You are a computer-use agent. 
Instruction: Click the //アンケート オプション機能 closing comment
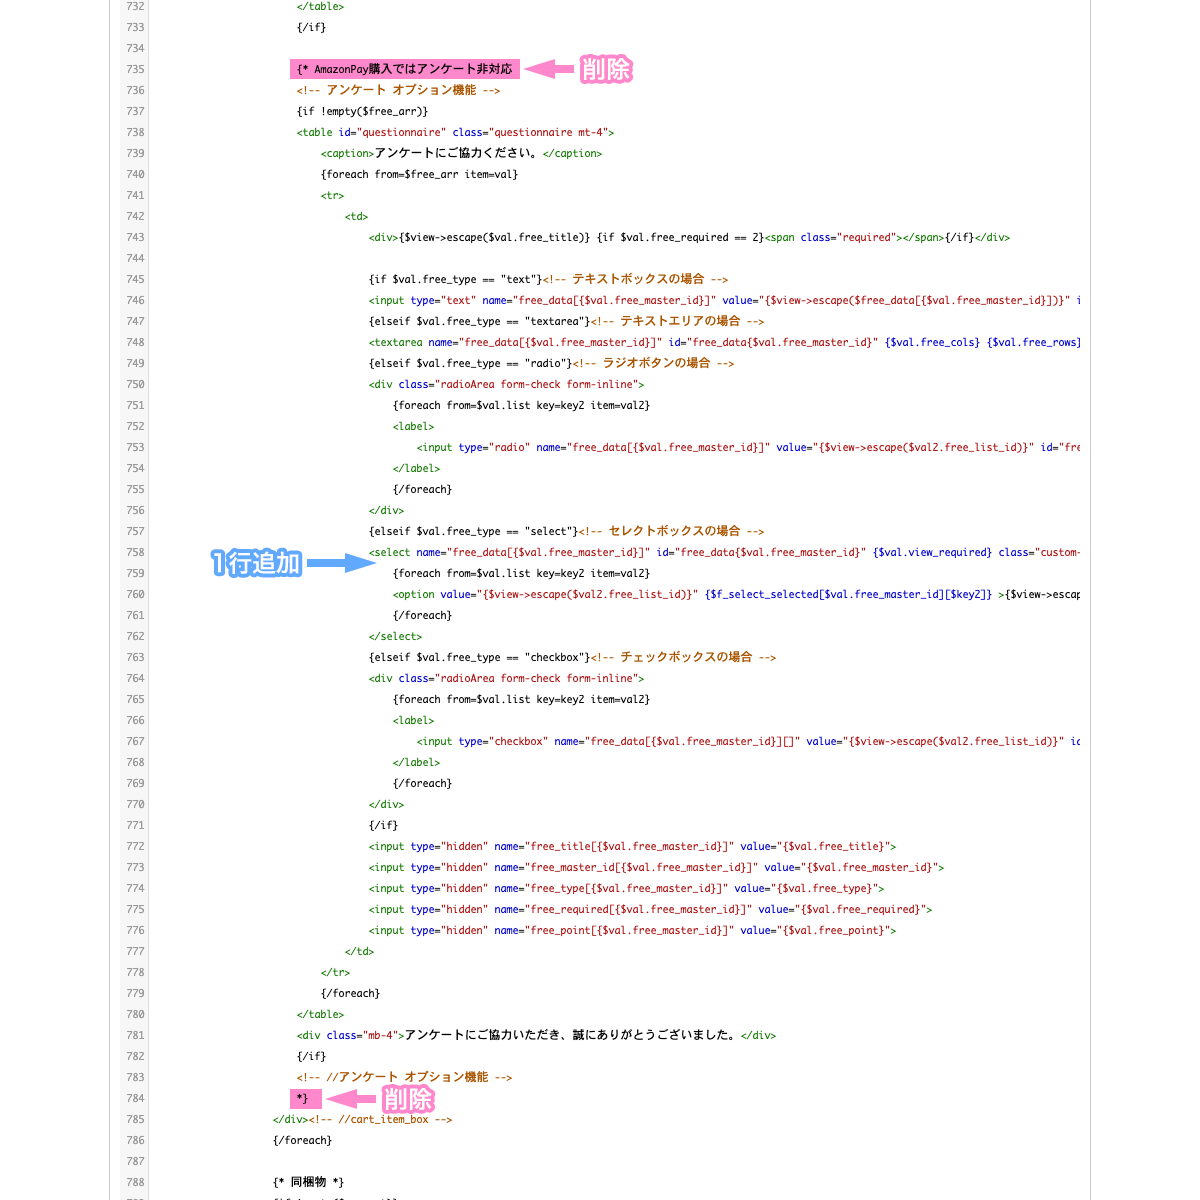pos(404,1077)
